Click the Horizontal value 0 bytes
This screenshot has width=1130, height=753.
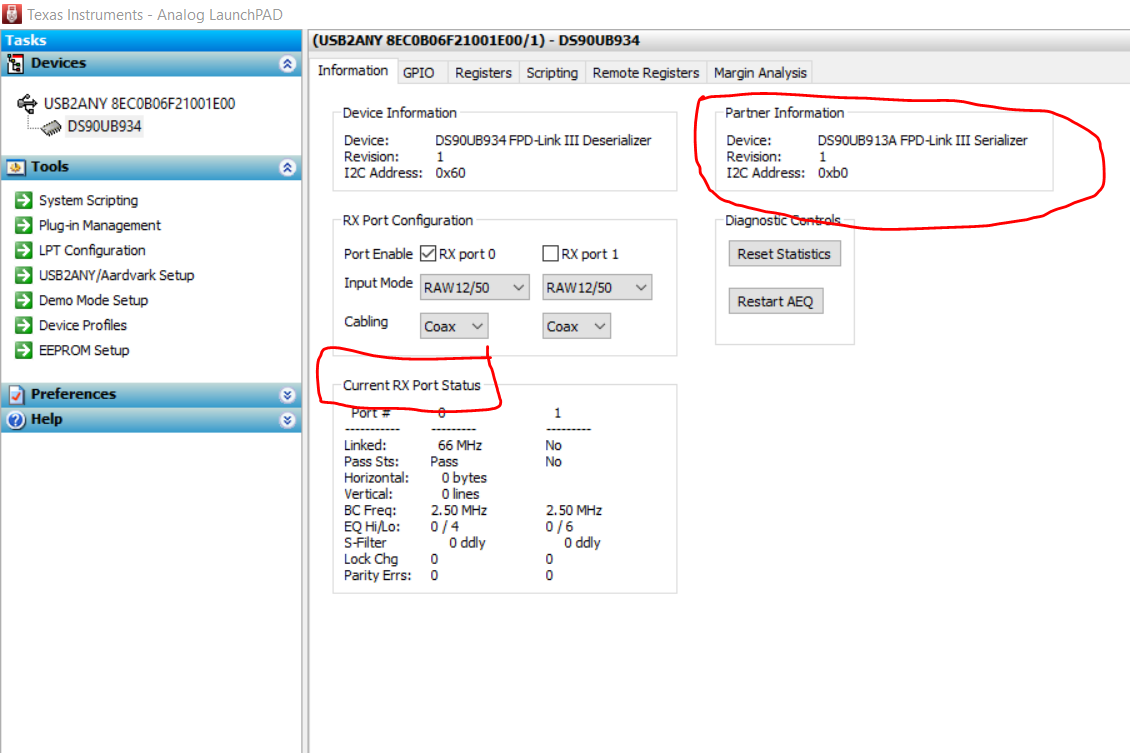pos(464,478)
